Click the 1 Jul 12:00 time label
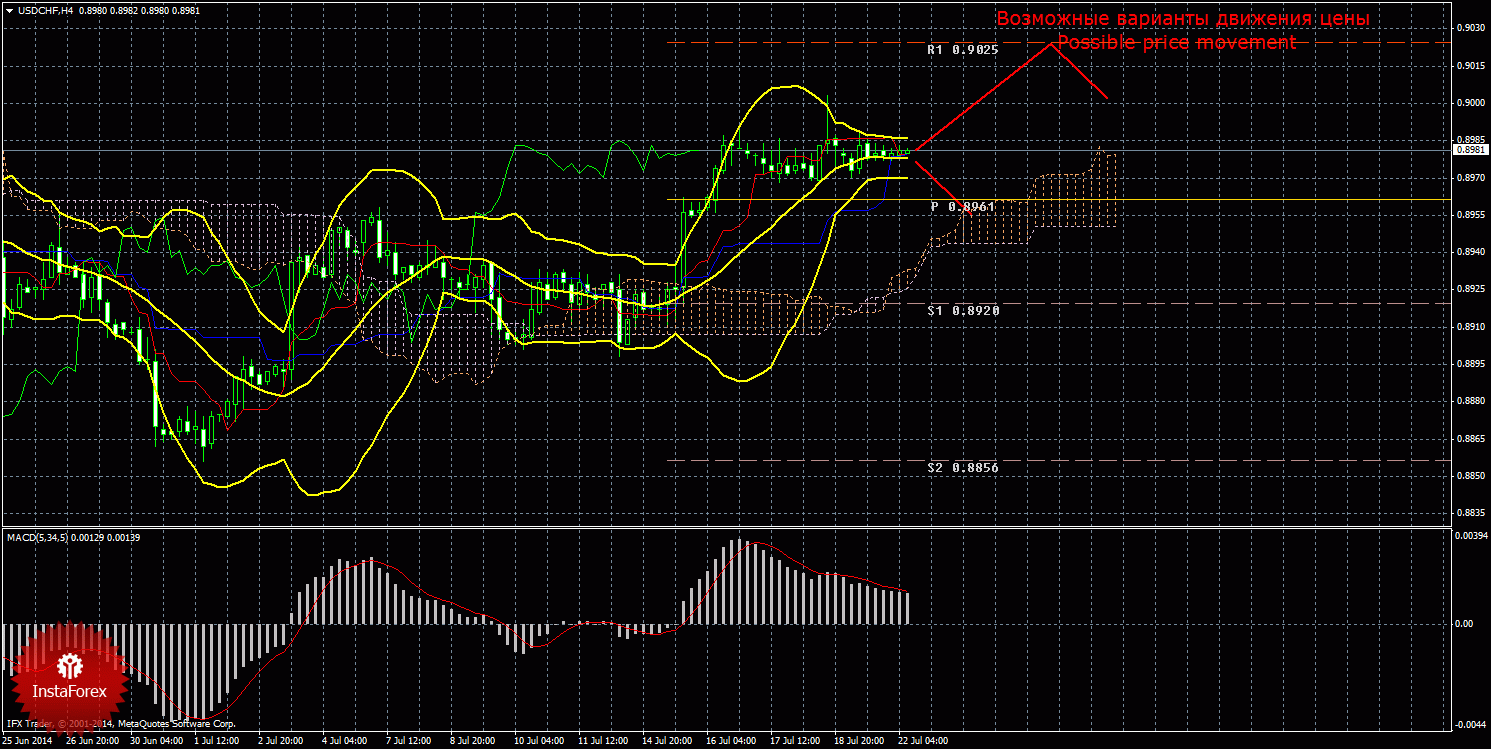This screenshot has width=1491, height=749. (217, 742)
